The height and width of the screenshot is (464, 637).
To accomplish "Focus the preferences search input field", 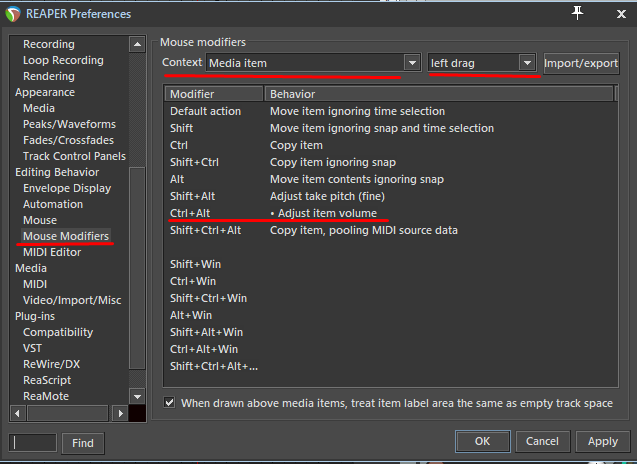I will [32, 442].
